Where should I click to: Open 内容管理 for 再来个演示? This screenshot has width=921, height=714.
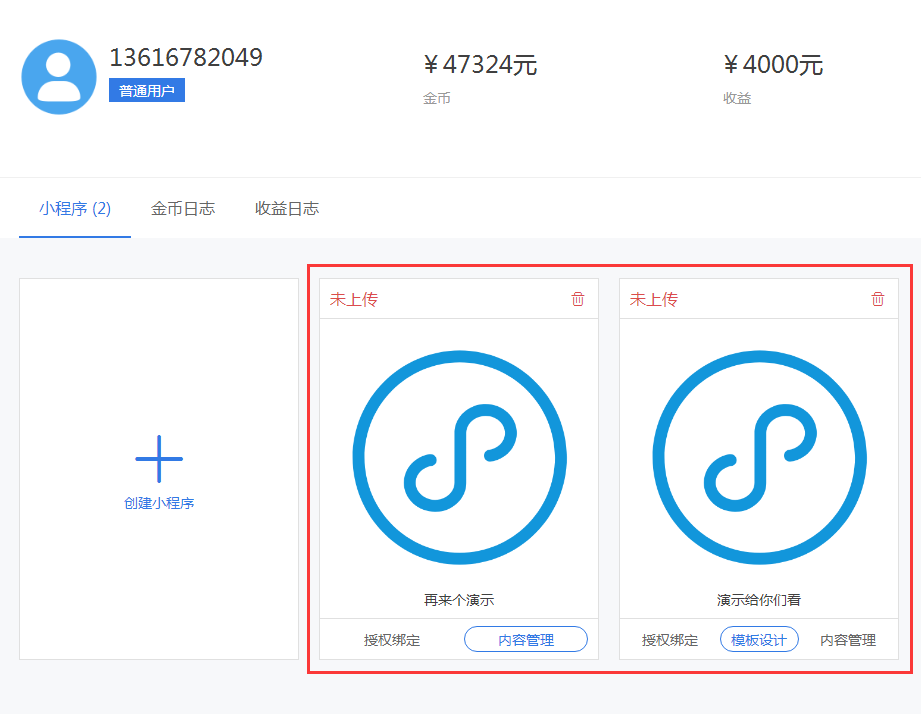526,640
